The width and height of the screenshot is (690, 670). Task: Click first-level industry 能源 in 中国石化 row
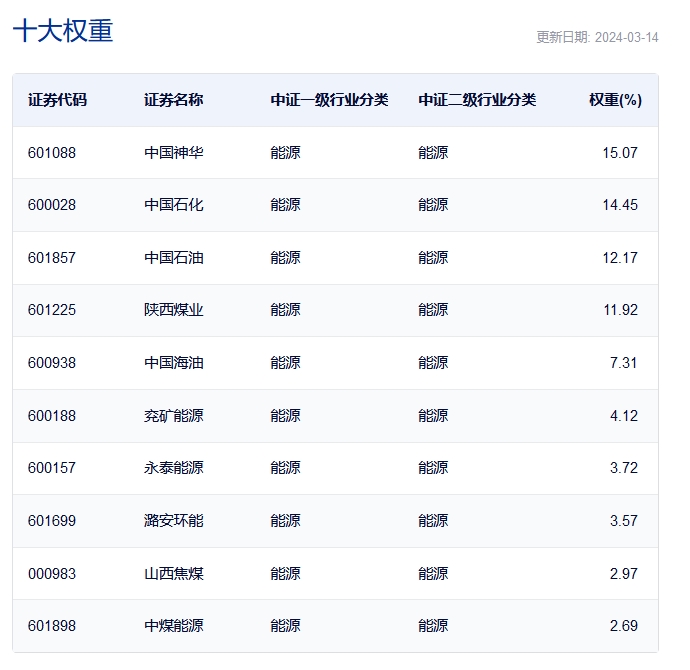(286, 205)
